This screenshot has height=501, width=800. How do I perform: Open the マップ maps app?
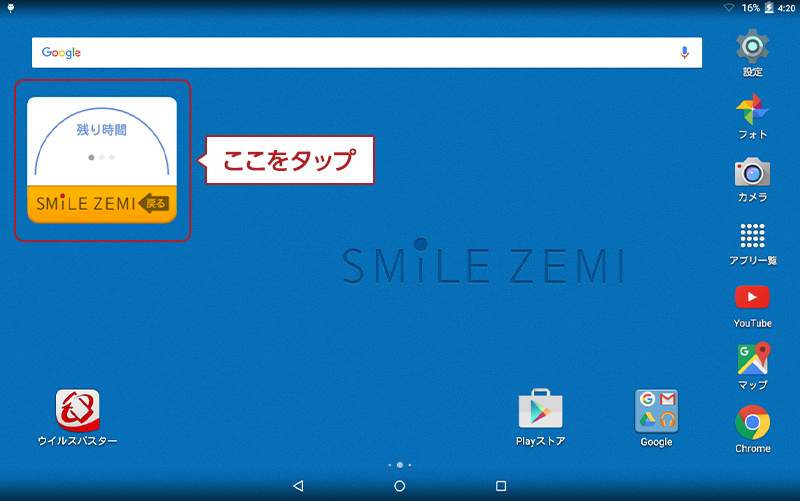pos(753,366)
